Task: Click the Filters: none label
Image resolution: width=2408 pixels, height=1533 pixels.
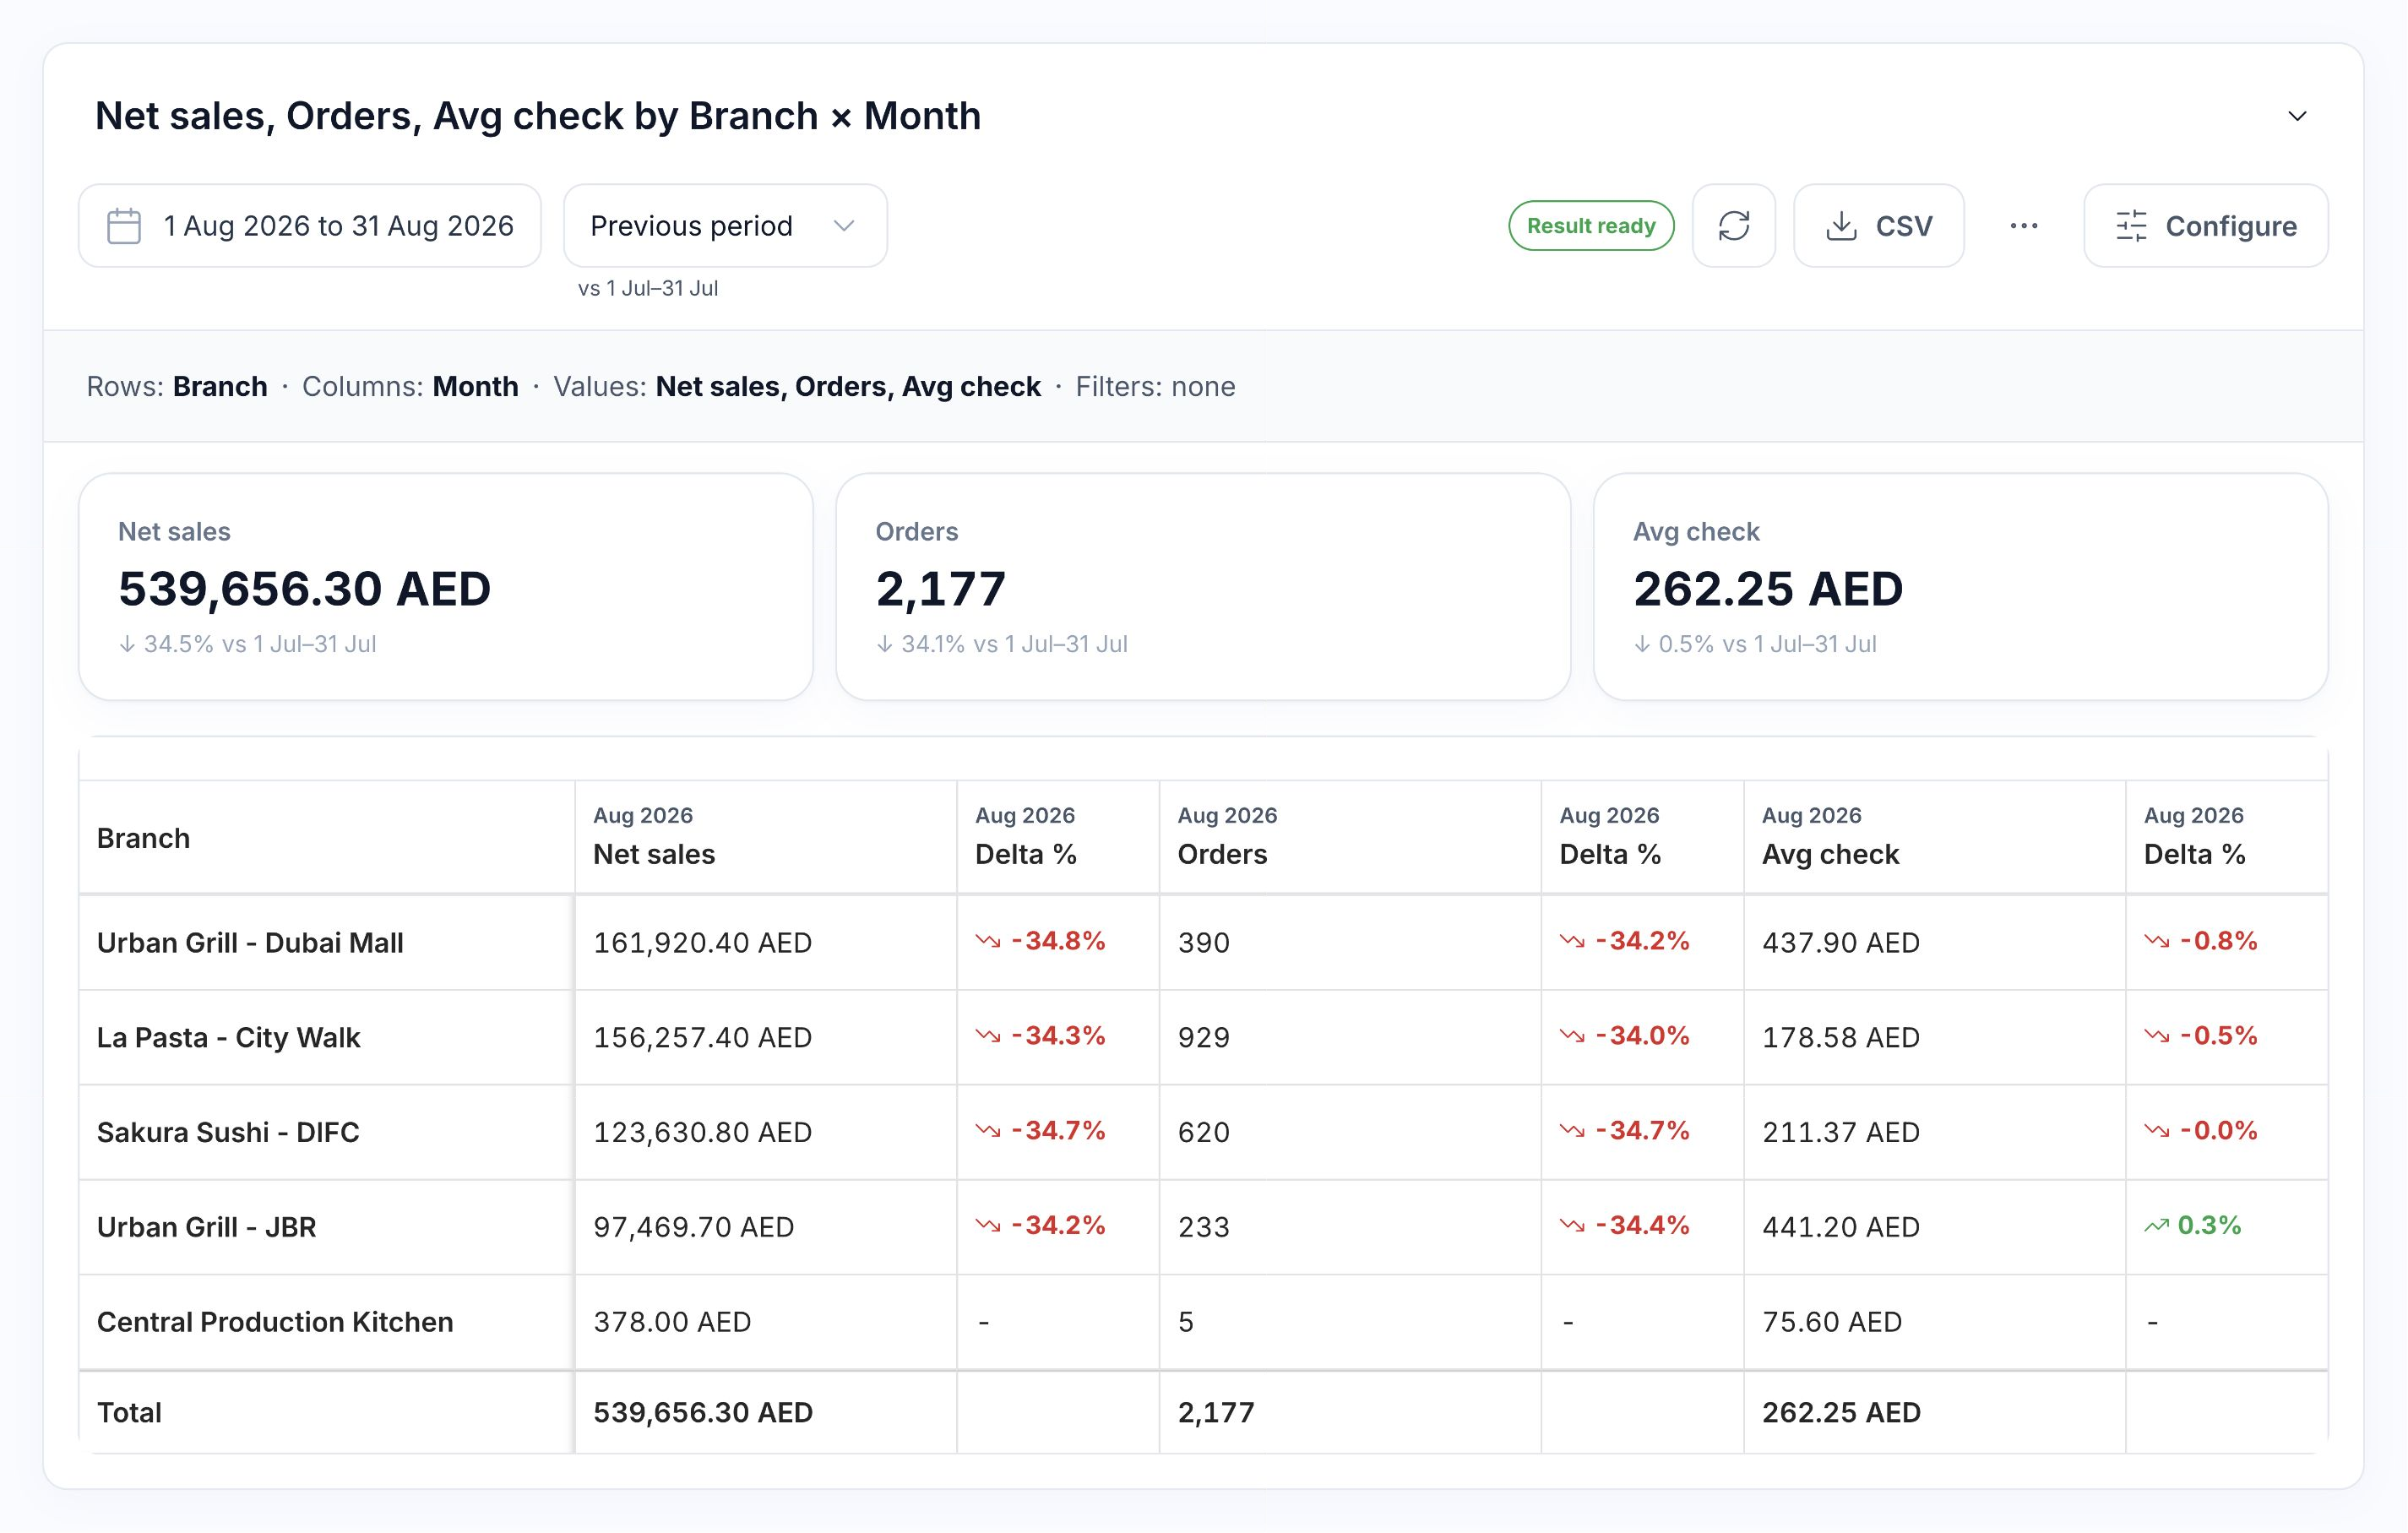Action: click(1155, 387)
